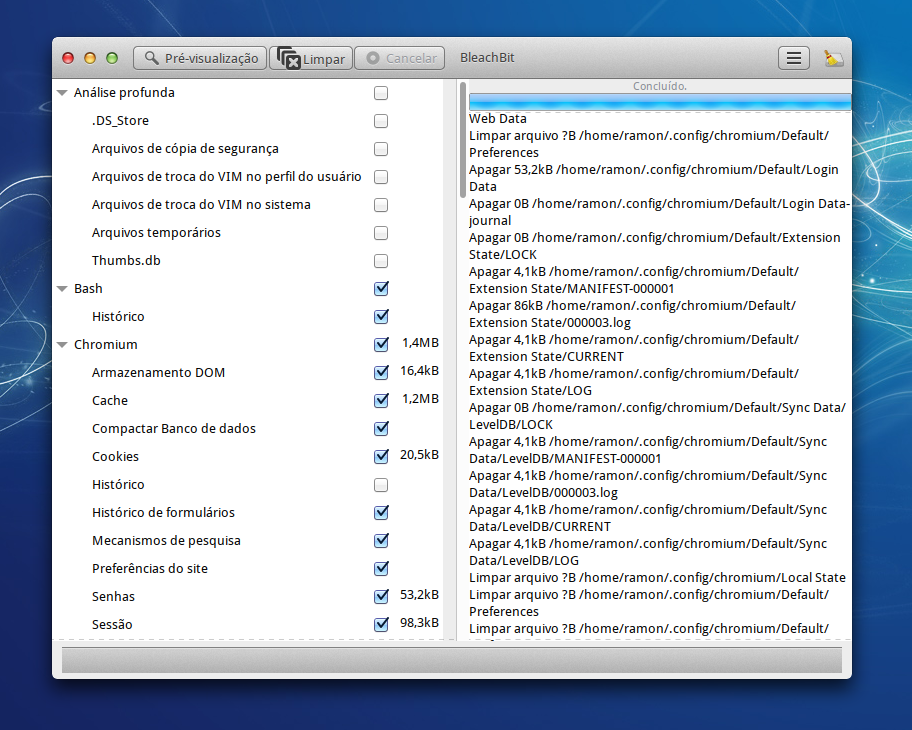The height and width of the screenshot is (730, 912).
Task: Check Arquivos de troca do VIM no perfil do usuário
Action: pos(381,177)
